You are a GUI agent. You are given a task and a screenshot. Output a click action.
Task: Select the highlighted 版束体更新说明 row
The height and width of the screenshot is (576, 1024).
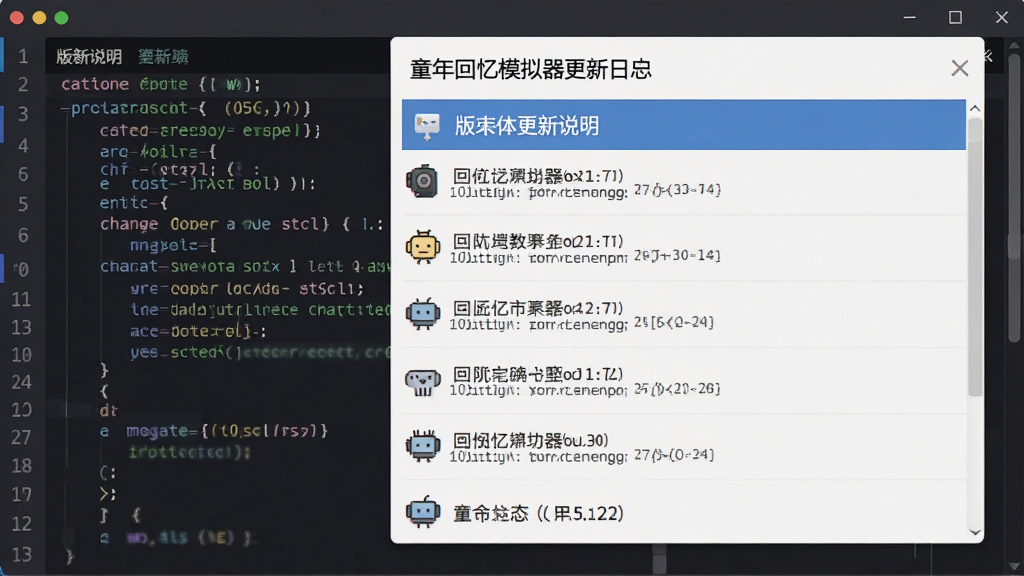(684, 125)
